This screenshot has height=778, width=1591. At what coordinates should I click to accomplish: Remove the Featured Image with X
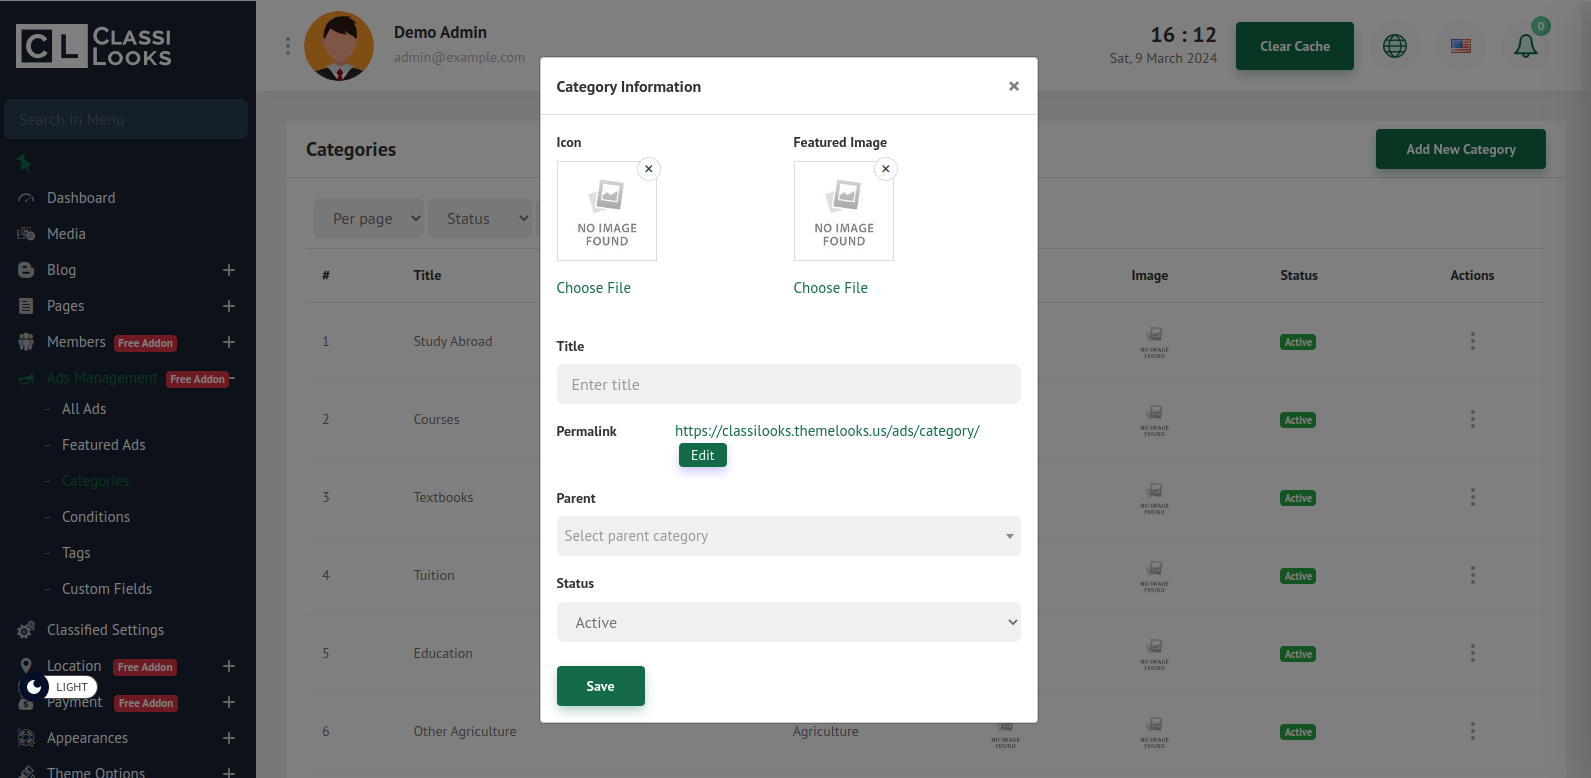click(885, 169)
